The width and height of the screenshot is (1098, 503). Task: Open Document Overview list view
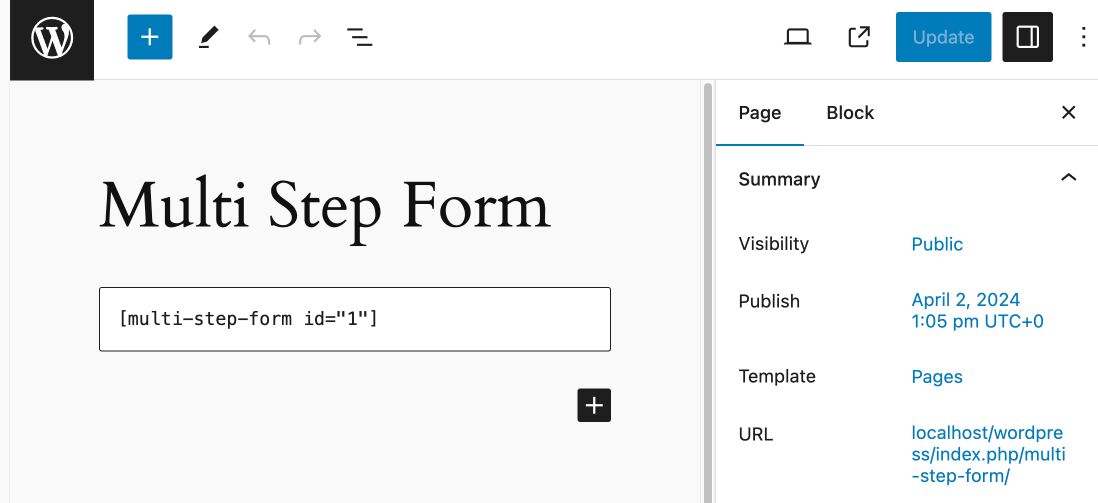tap(360, 38)
